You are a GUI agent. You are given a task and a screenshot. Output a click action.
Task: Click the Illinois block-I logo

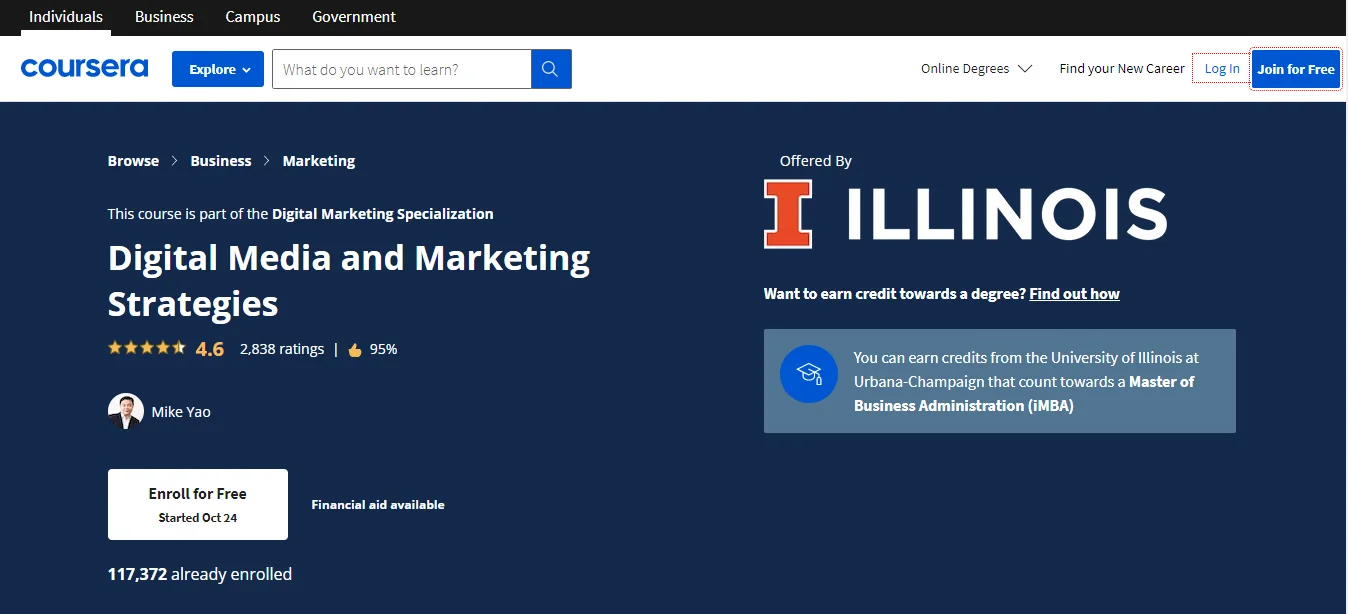pyautogui.click(x=788, y=214)
